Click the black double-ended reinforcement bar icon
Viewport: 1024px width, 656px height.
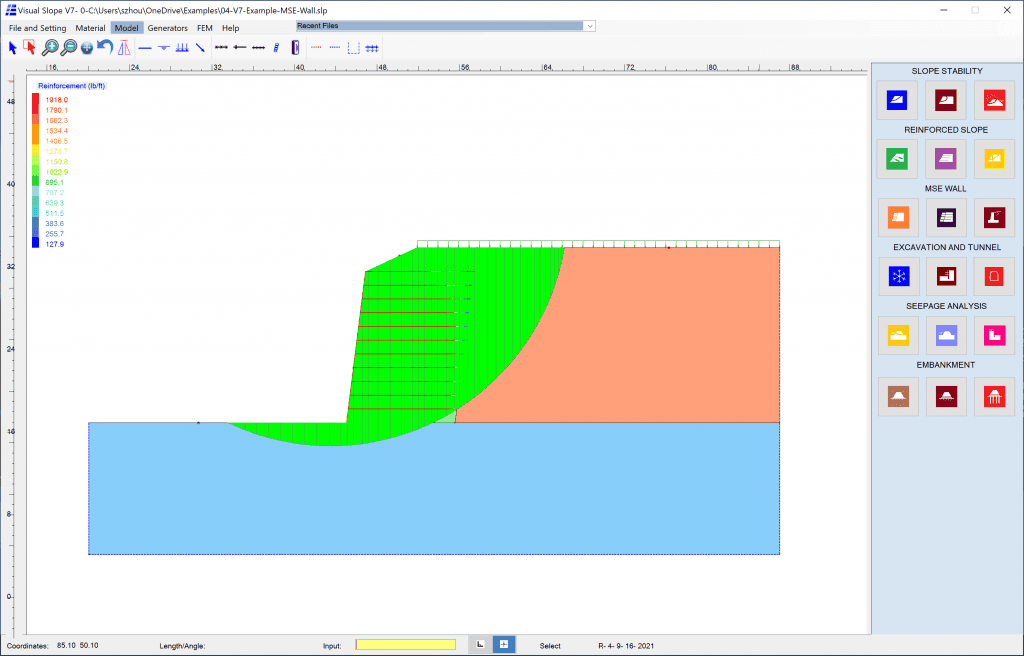point(221,48)
